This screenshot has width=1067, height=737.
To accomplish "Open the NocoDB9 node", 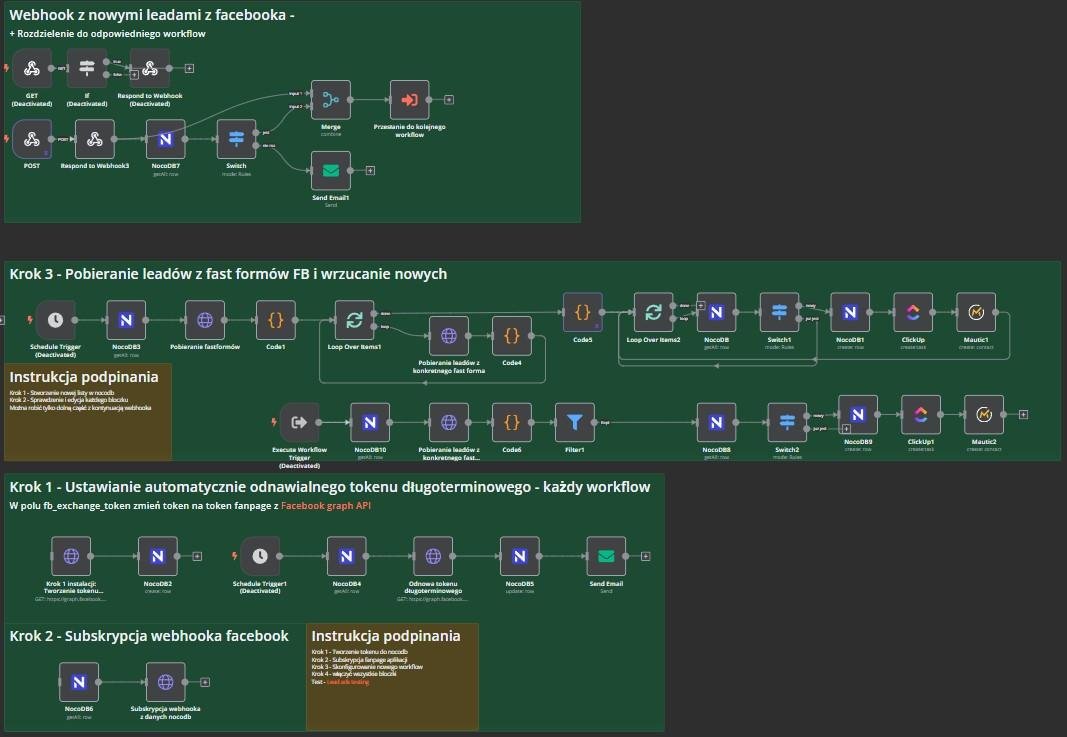I will [x=858, y=414].
